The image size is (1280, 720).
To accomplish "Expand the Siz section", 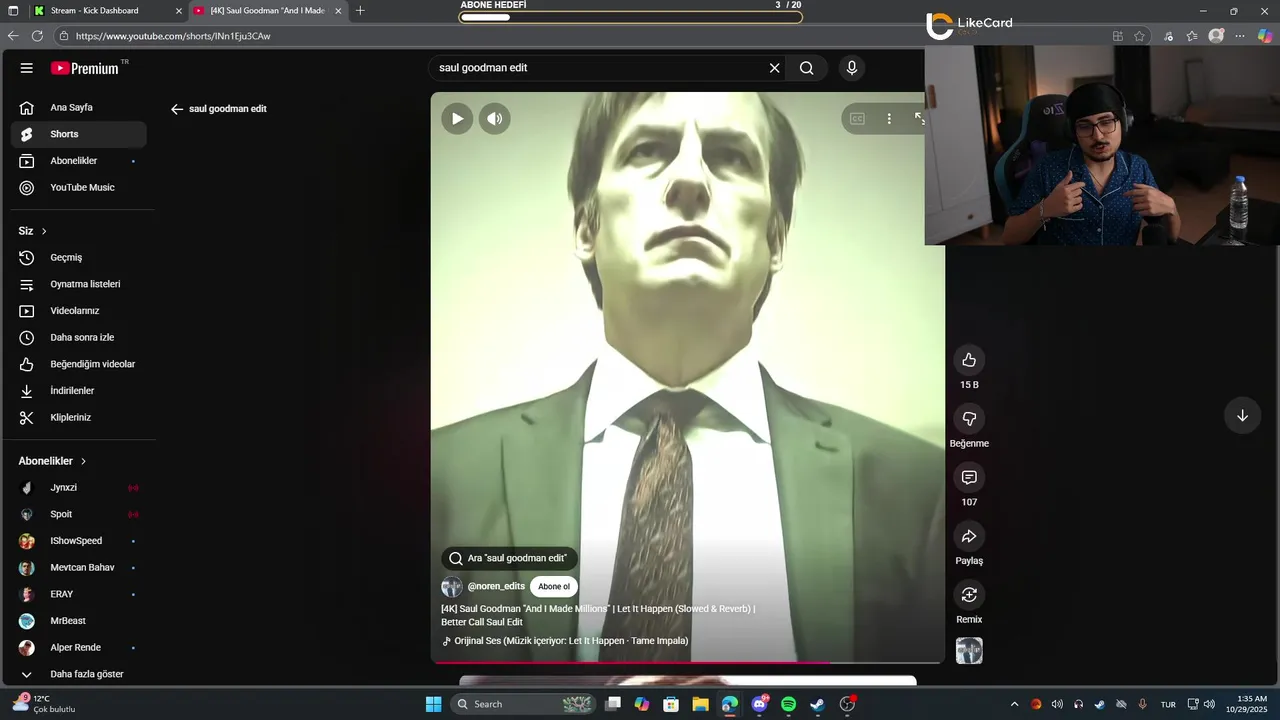I will pyautogui.click(x=33, y=231).
